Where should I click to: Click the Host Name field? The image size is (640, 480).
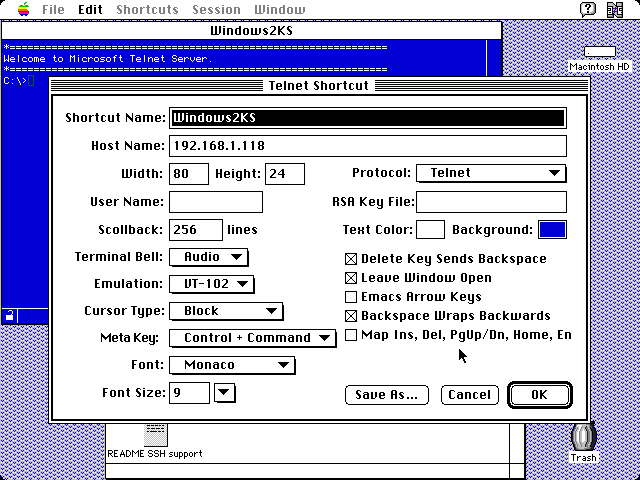[368, 146]
